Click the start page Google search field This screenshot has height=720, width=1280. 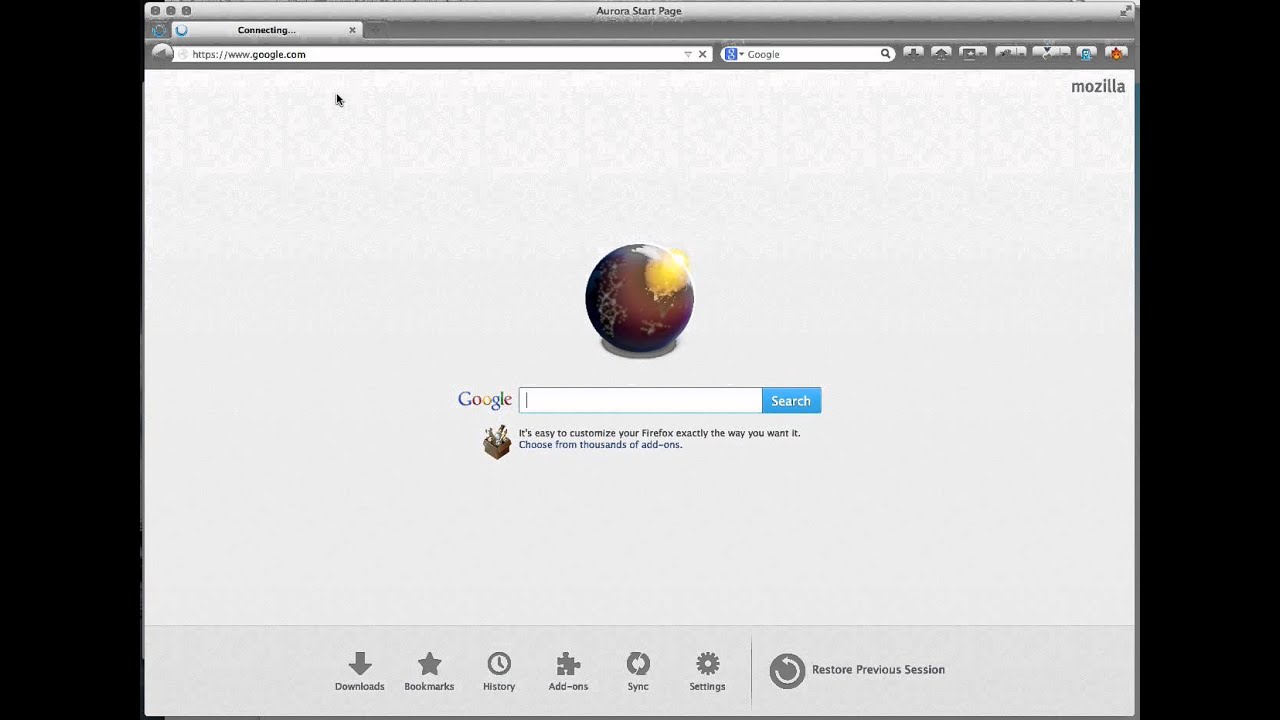[x=640, y=400]
